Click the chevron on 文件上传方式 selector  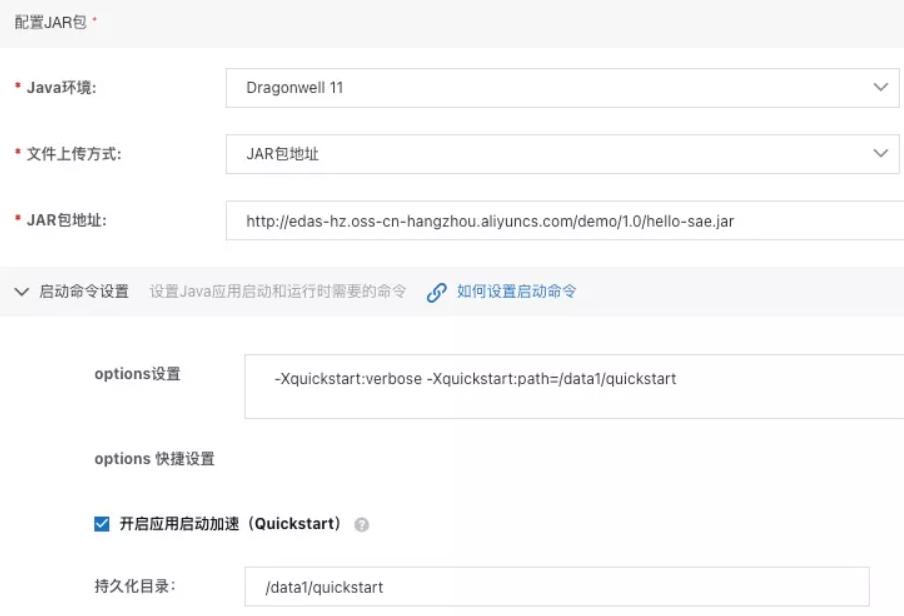click(879, 155)
